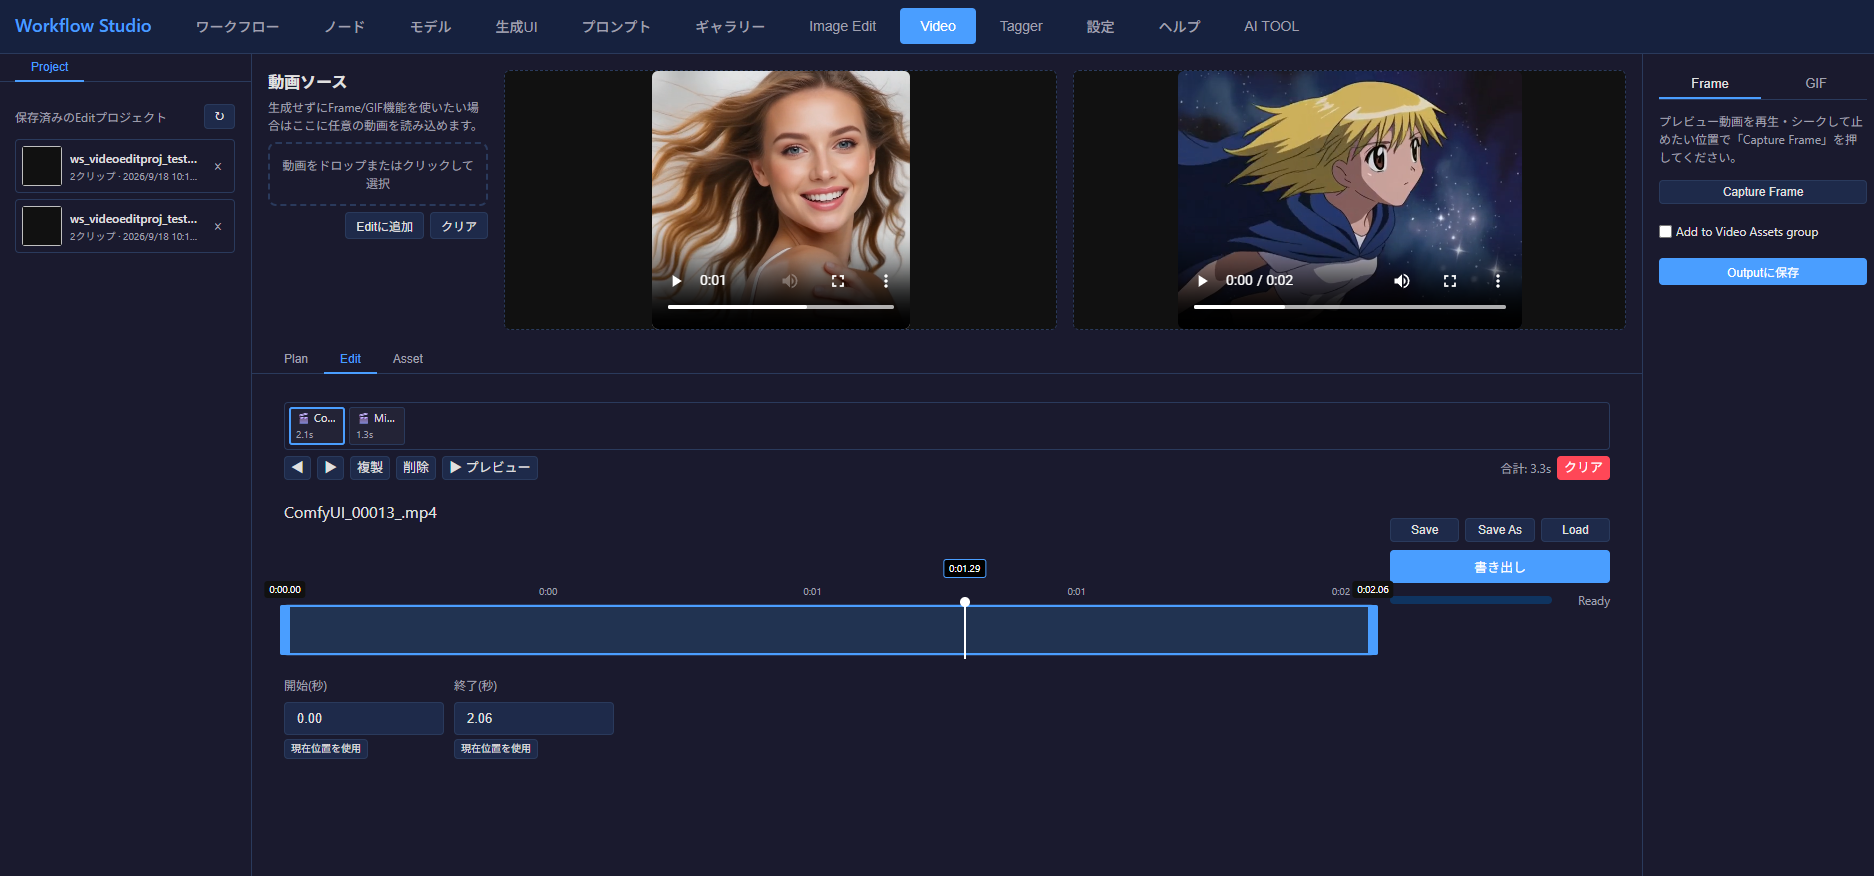Screen dimensions: 1874x876
Task: Move selected clip right with arrow button
Action: coord(330,467)
